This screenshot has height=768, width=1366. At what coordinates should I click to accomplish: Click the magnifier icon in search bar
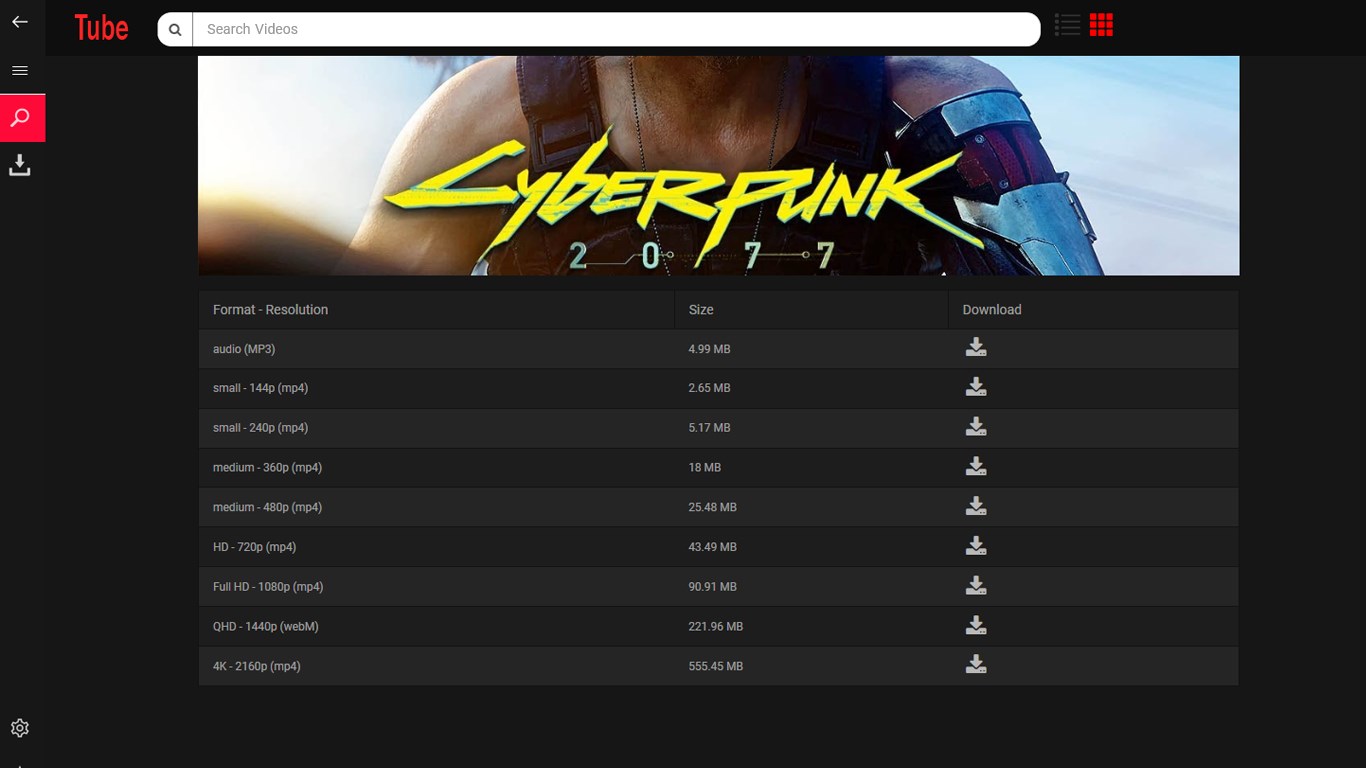tap(175, 29)
